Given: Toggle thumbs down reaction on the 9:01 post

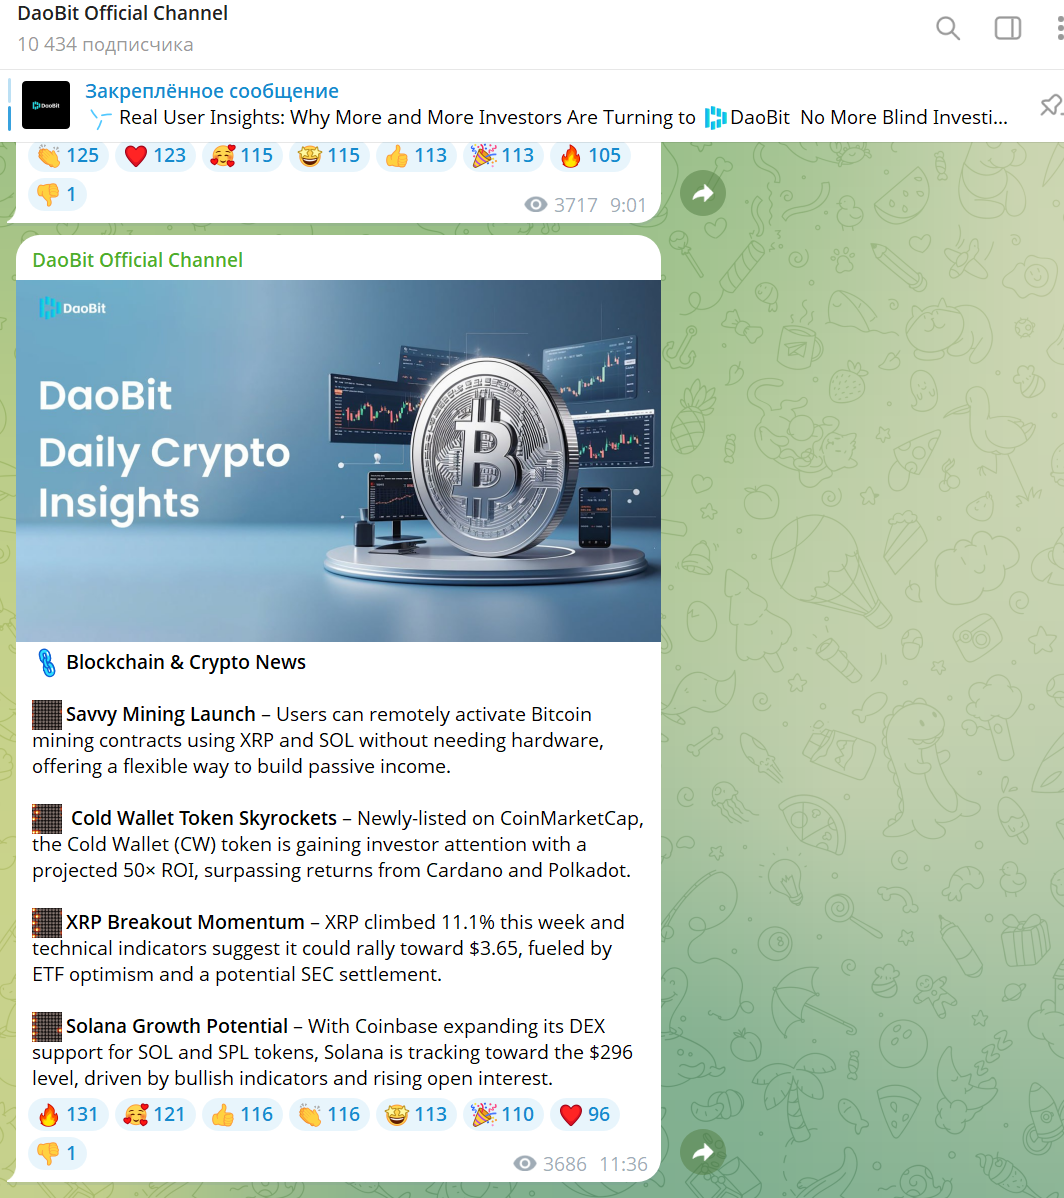Looking at the screenshot, I should pos(57,194).
